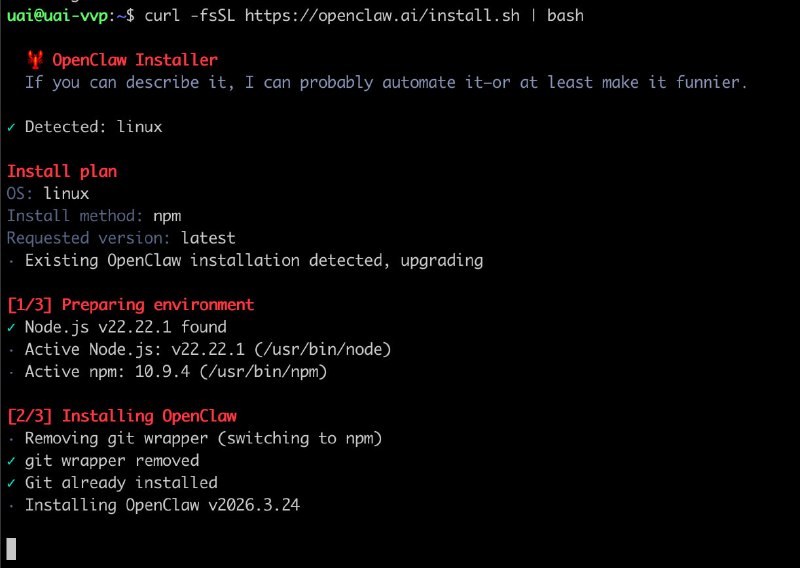Click the "Install plan" heading

[x=62, y=171]
